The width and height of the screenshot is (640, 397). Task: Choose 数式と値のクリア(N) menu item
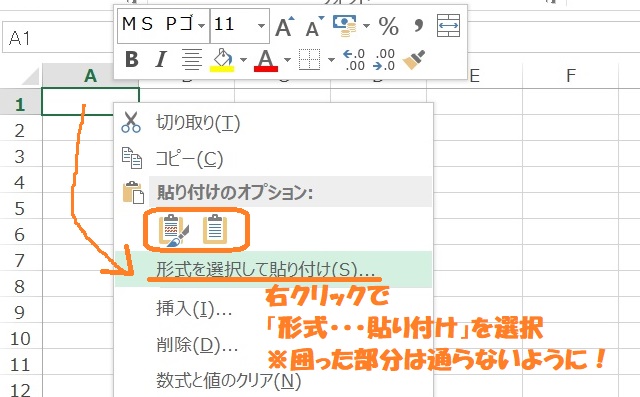tap(273, 381)
